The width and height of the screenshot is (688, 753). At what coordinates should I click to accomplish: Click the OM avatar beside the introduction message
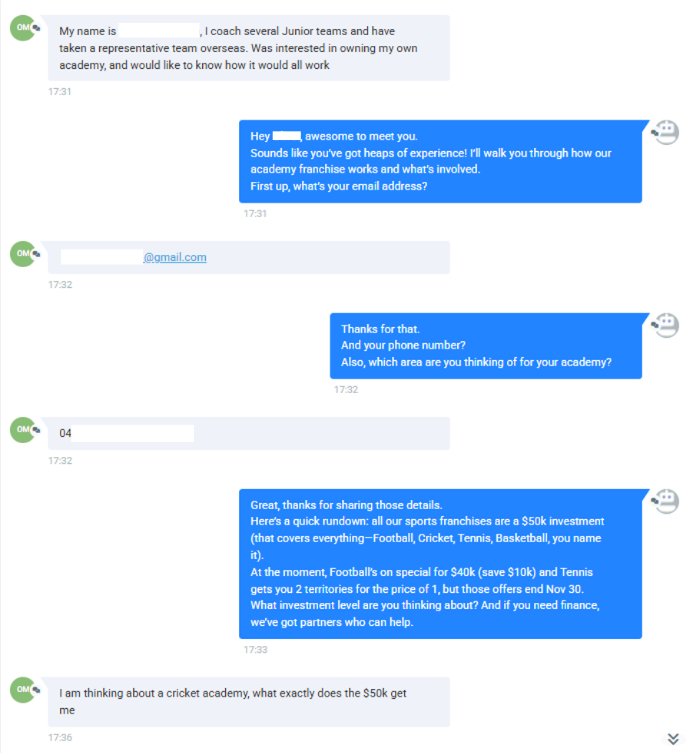pyautogui.click(x=24, y=29)
